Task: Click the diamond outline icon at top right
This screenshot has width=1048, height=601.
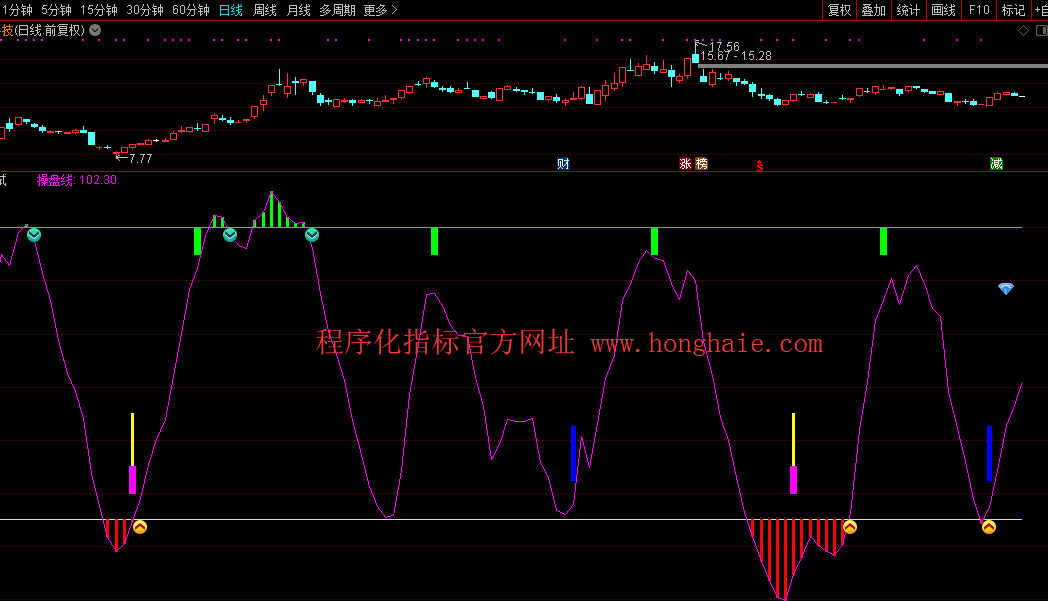Action: pyautogui.click(x=1023, y=30)
